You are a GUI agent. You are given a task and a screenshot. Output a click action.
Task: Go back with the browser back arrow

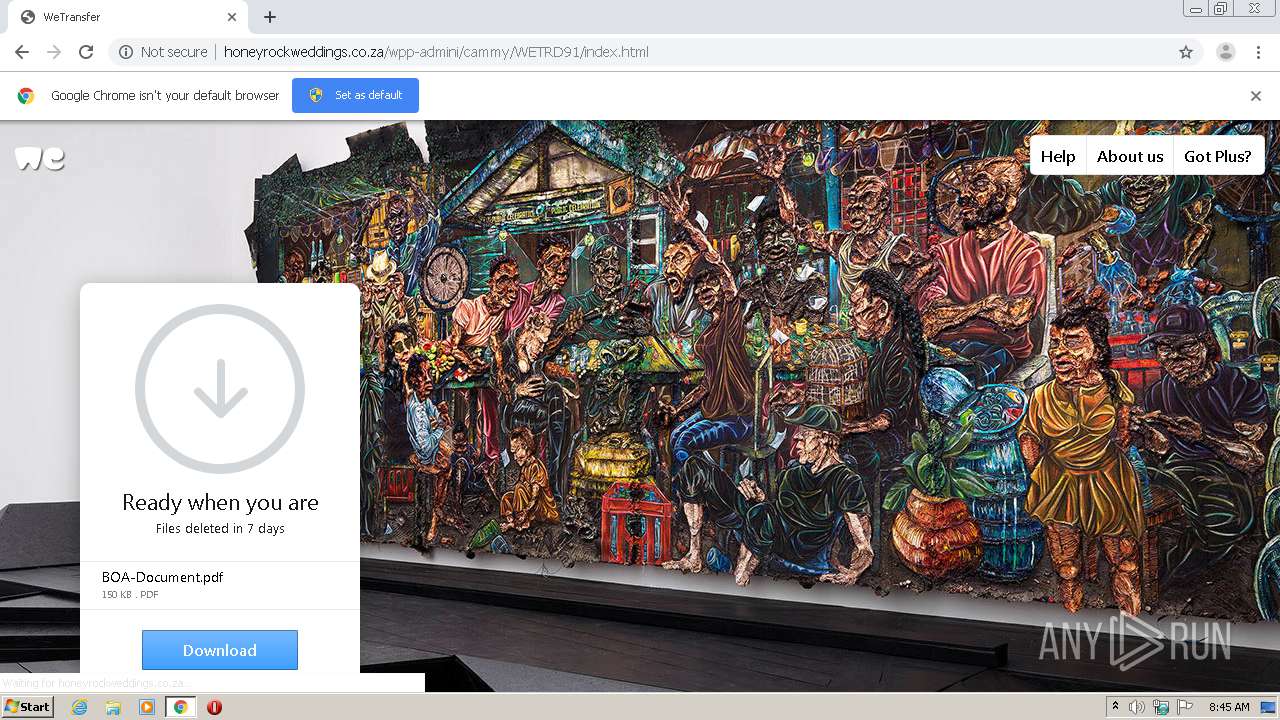22,52
